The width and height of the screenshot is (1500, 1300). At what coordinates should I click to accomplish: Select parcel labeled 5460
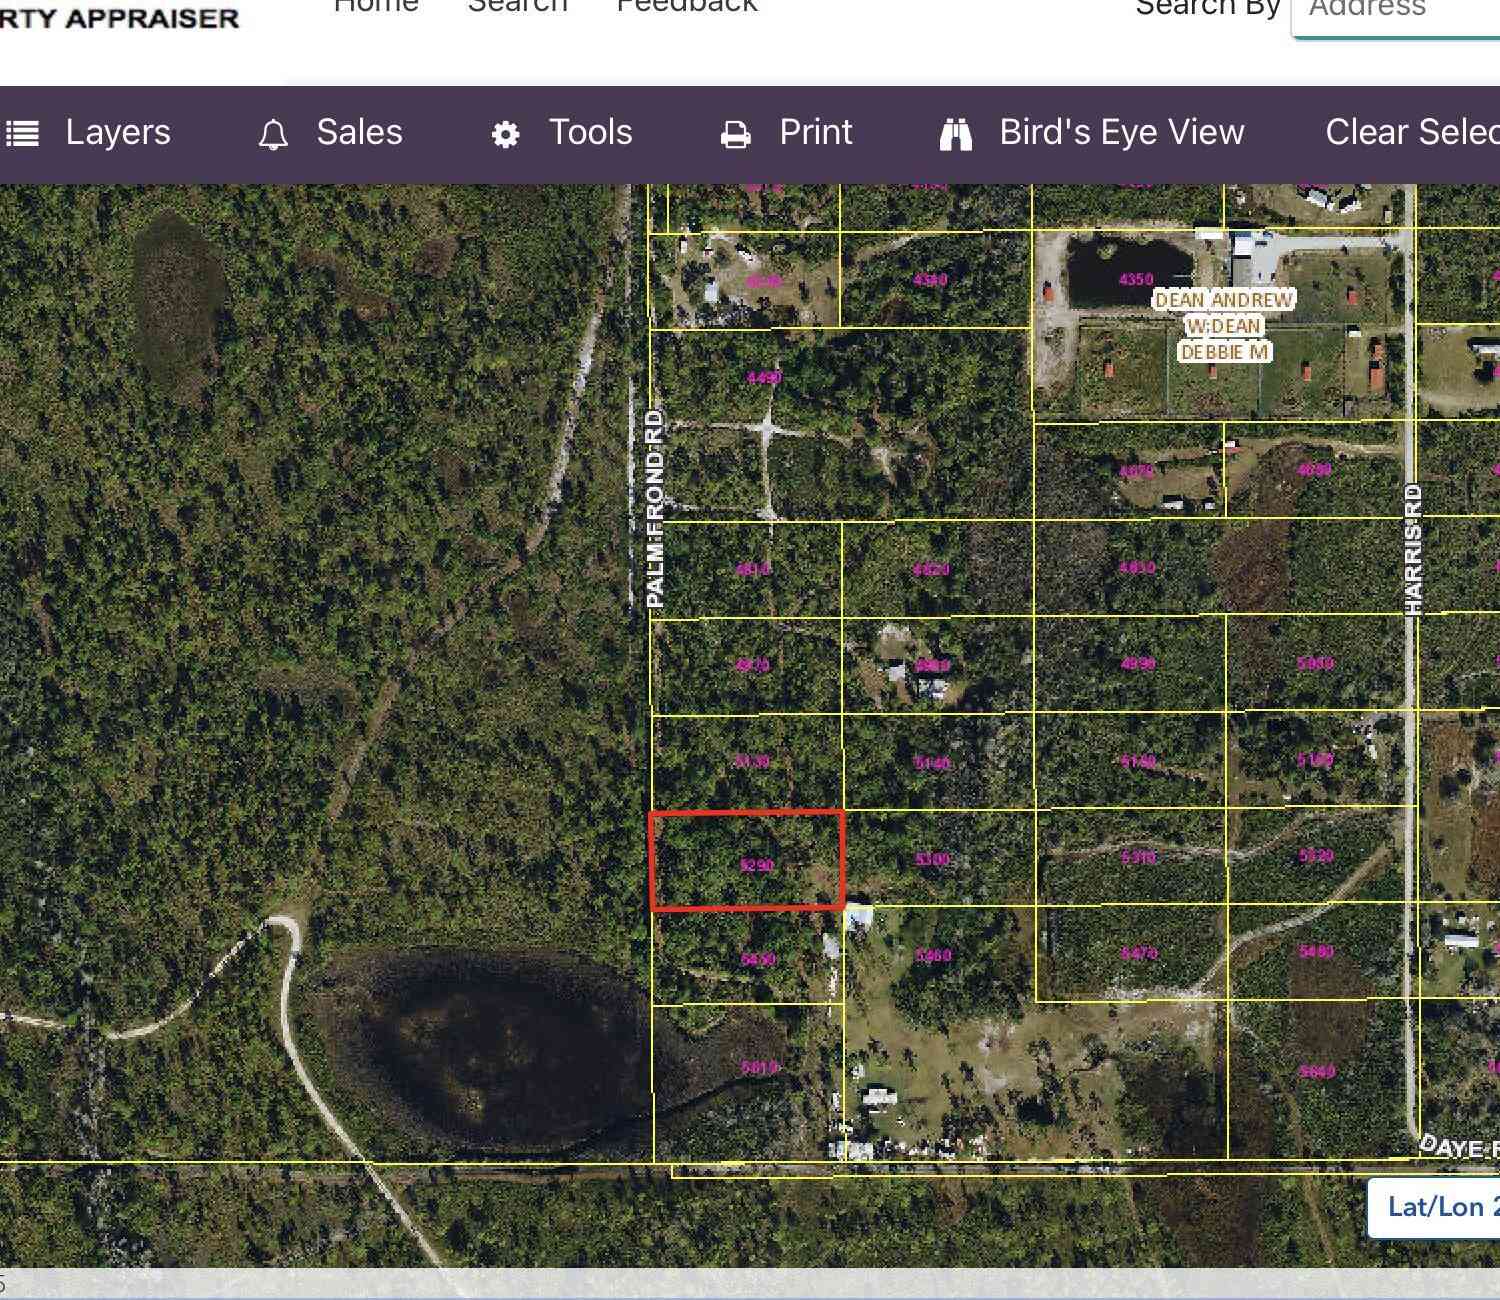click(x=933, y=955)
